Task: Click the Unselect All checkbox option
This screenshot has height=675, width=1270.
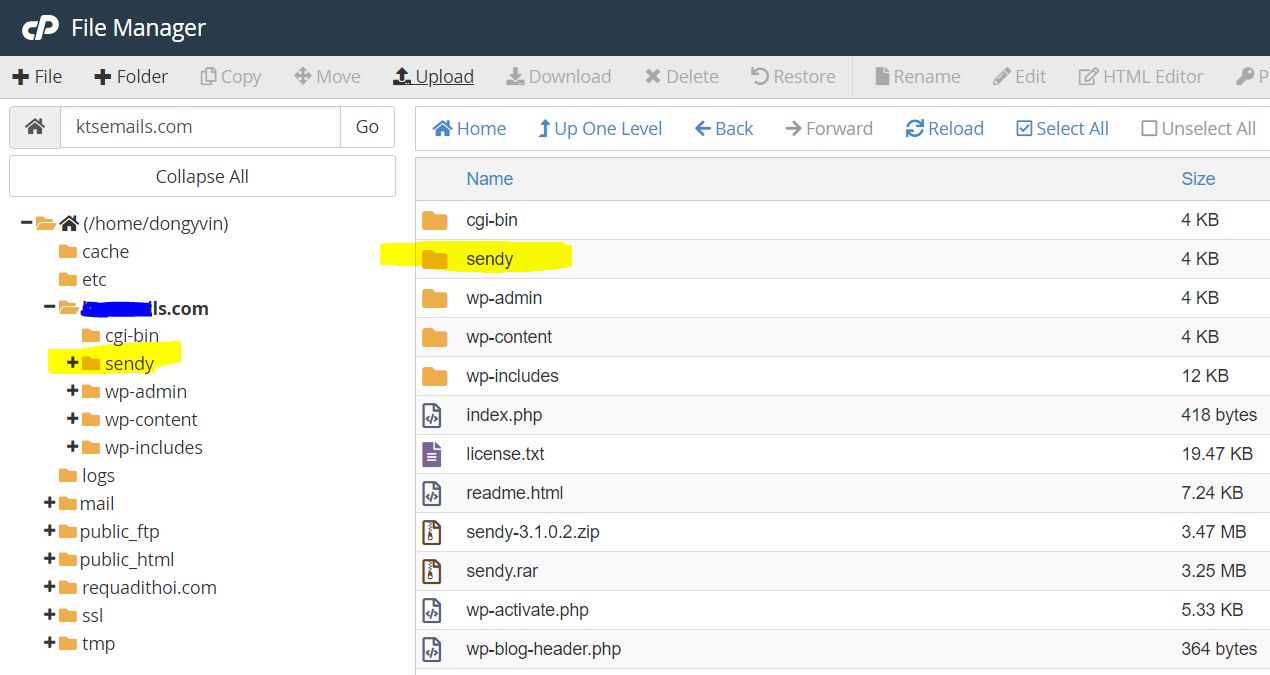Action: (1198, 129)
